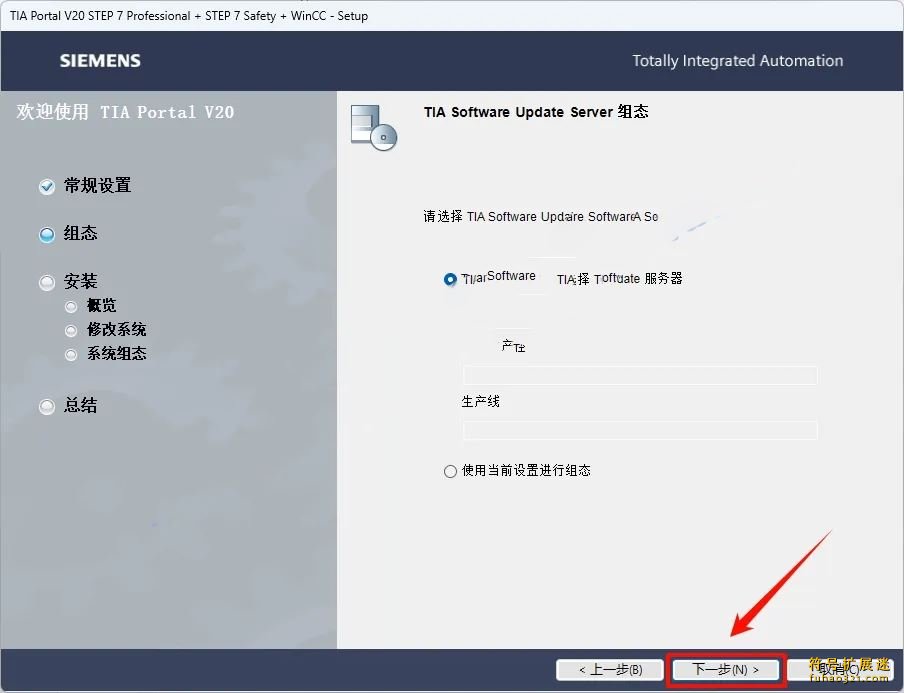This screenshot has width=904, height=693.
Task: Click the blue step indicator beside 组态
Action: click(x=47, y=235)
